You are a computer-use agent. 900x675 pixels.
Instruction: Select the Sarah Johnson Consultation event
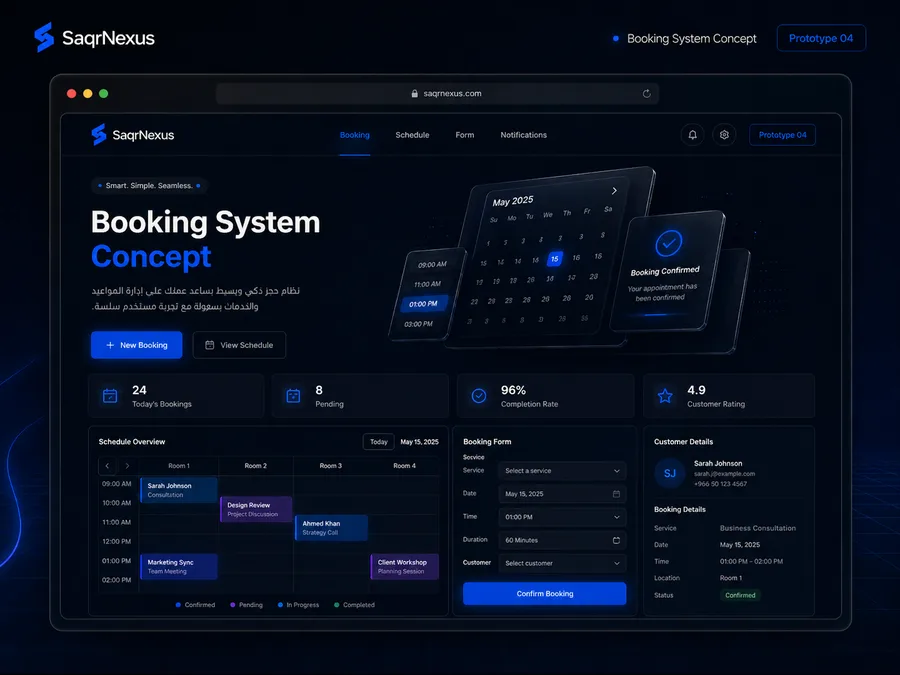coord(179,490)
